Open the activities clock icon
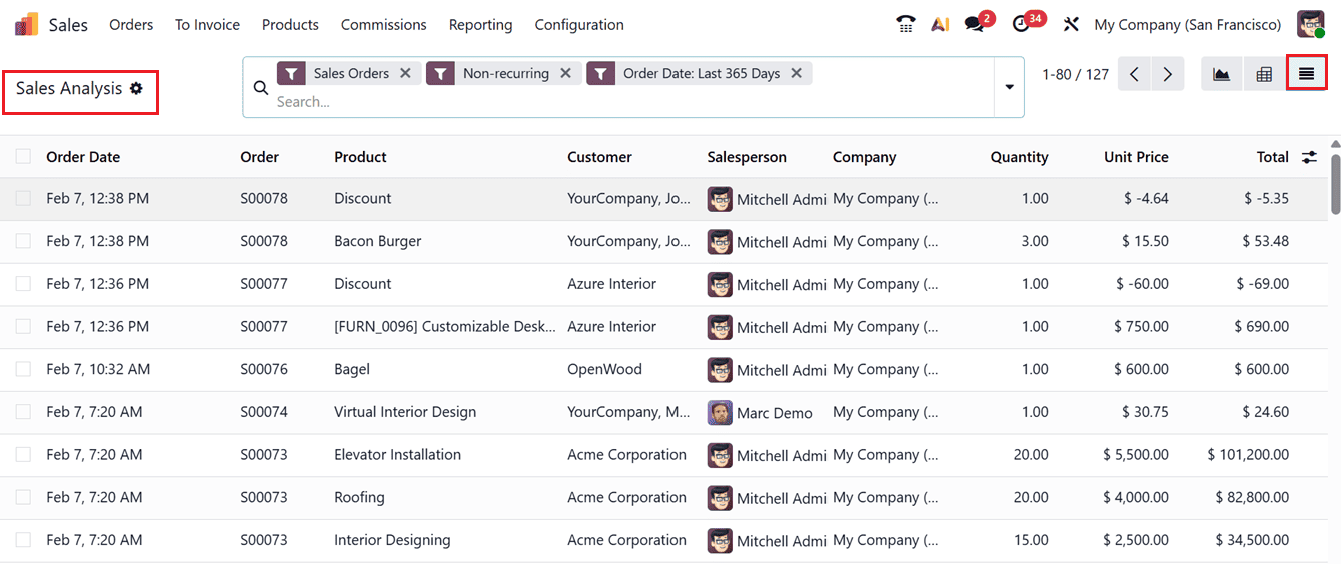Screen dimensions: 1341x564 1021,24
